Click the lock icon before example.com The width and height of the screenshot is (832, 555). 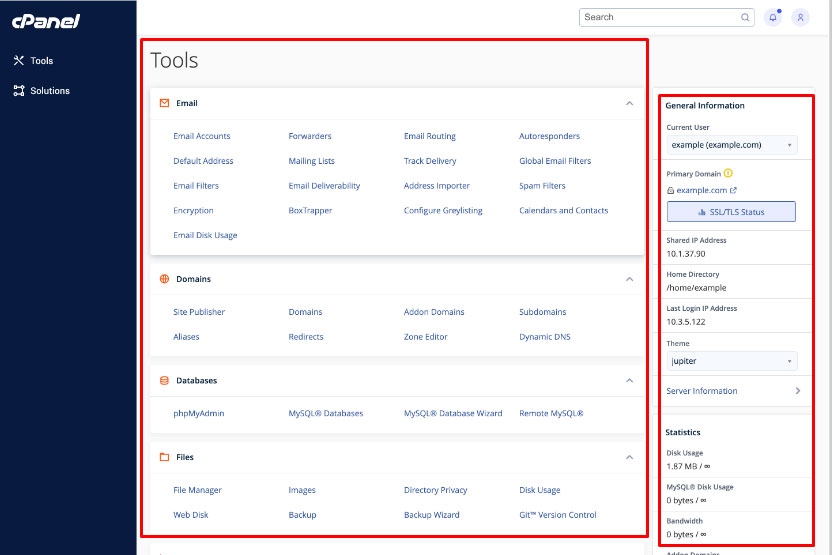(x=670, y=190)
